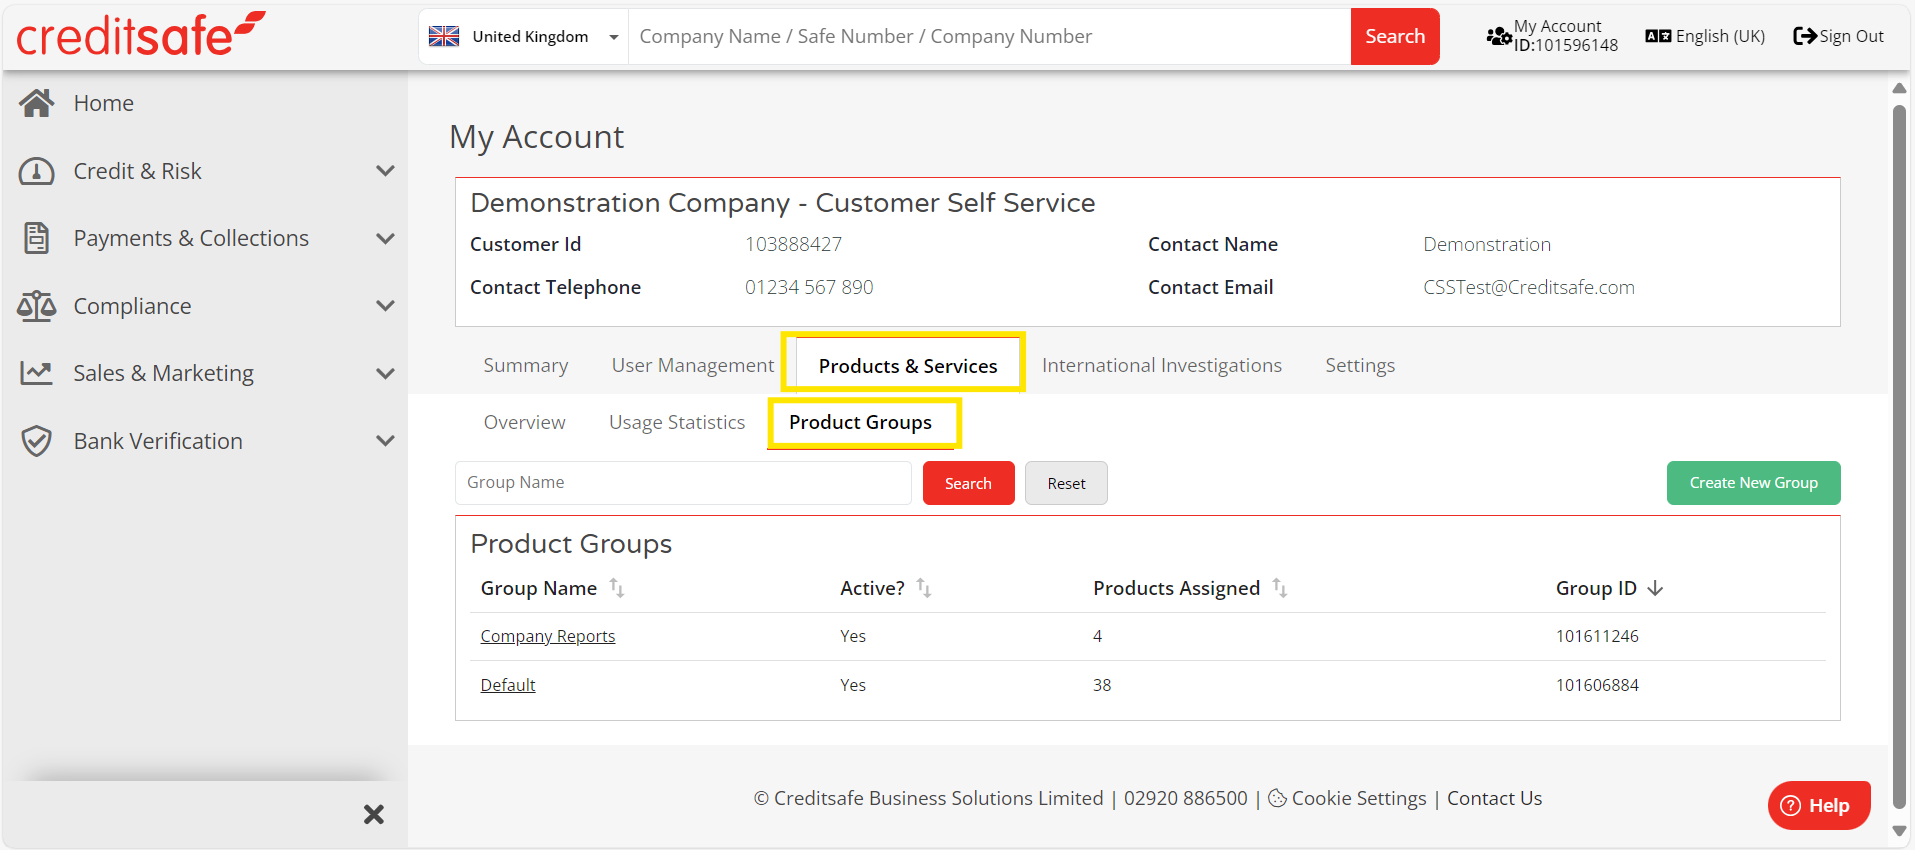Select the Products & Services tab
1915x850 pixels.
[x=908, y=366]
